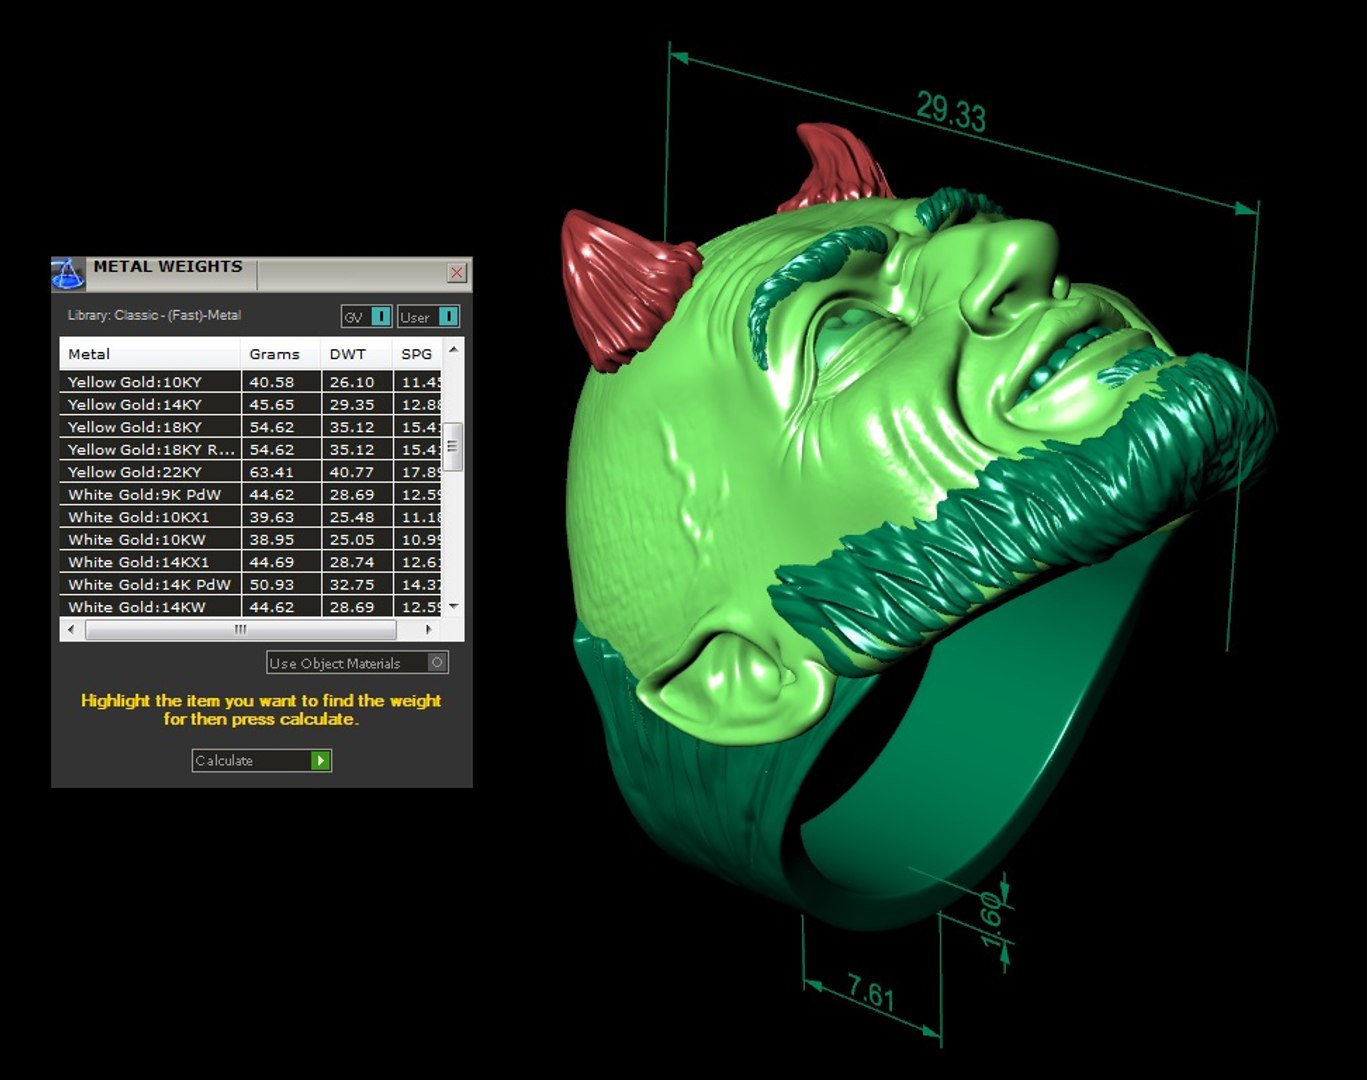Click the 63.41 grams value
The width and height of the screenshot is (1367, 1080).
point(272,472)
